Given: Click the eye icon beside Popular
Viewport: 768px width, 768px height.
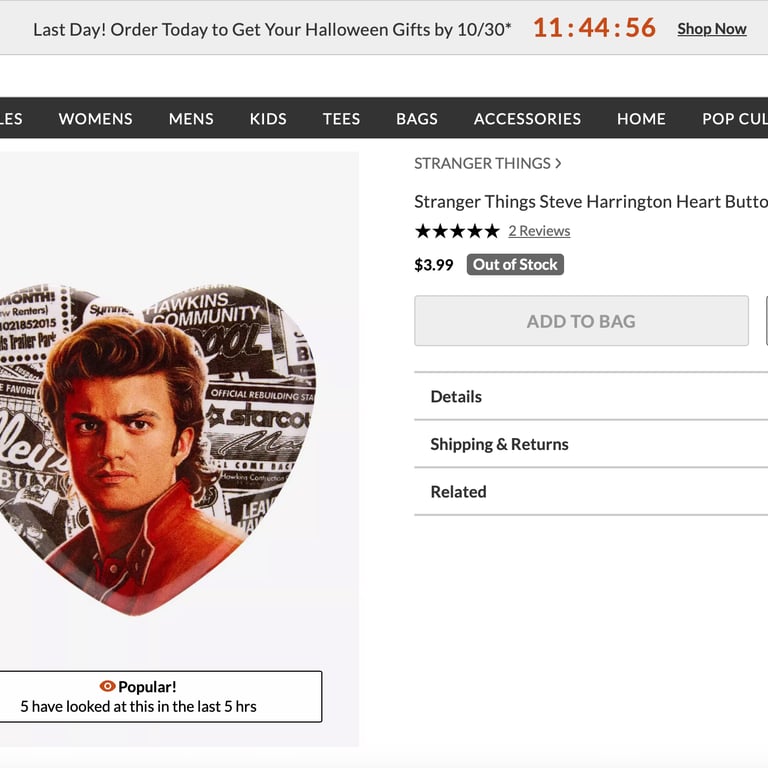Looking at the screenshot, I should pos(108,686).
